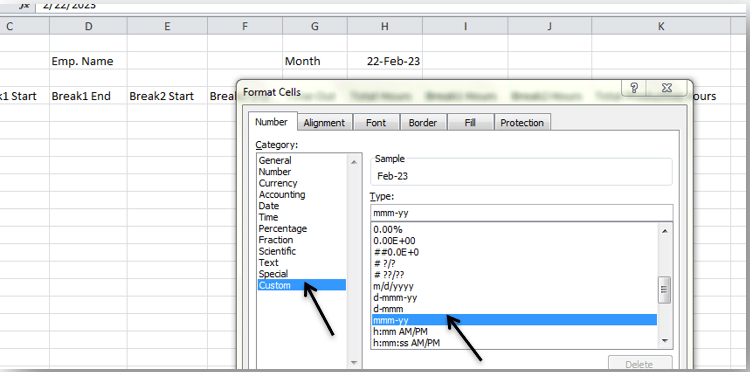Close the Format Cells dialog
The height and width of the screenshot is (372, 750).
point(667,88)
